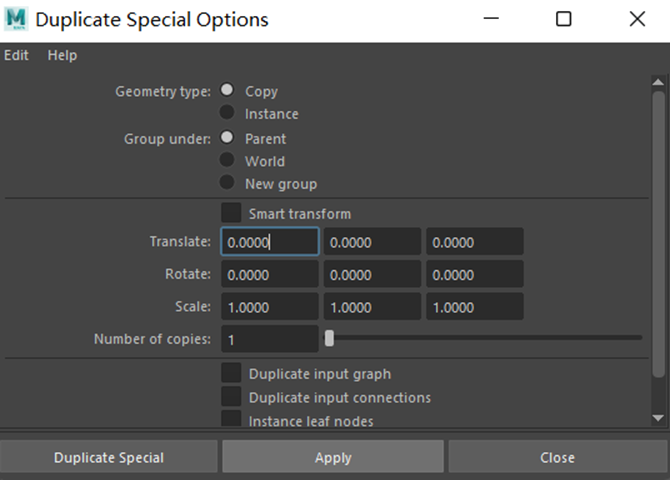Viewport: 670px width, 480px height.
Task: Click the Apply button
Action: click(x=333, y=457)
